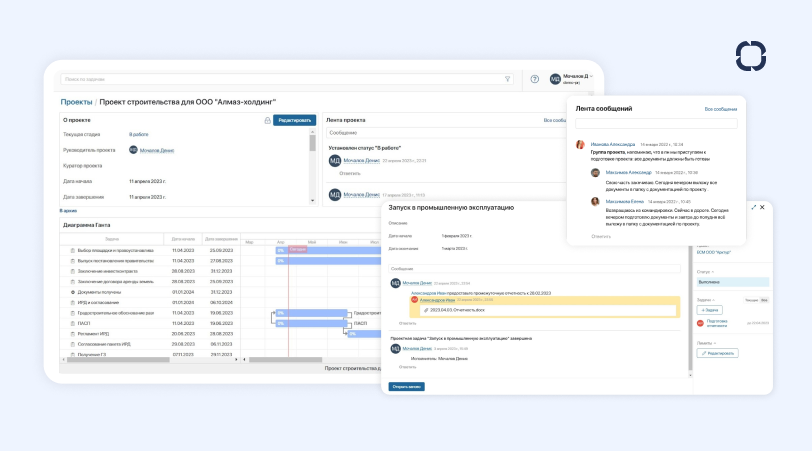Viewport: 812px width, 451px height.
Task: Click 'Все сообщения' link in Лента сообщений
Action: coord(720,108)
